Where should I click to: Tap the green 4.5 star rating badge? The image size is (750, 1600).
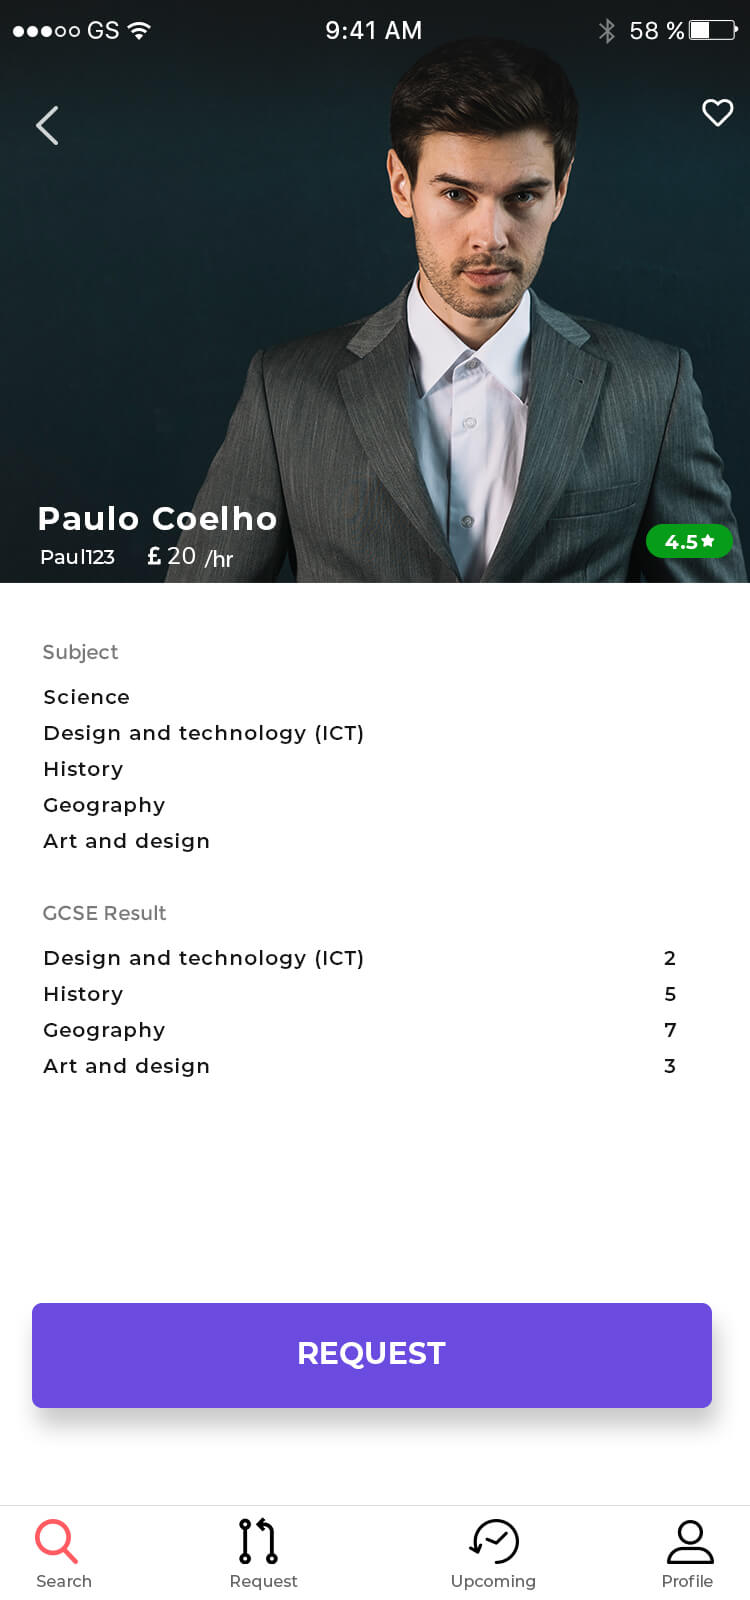(689, 541)
